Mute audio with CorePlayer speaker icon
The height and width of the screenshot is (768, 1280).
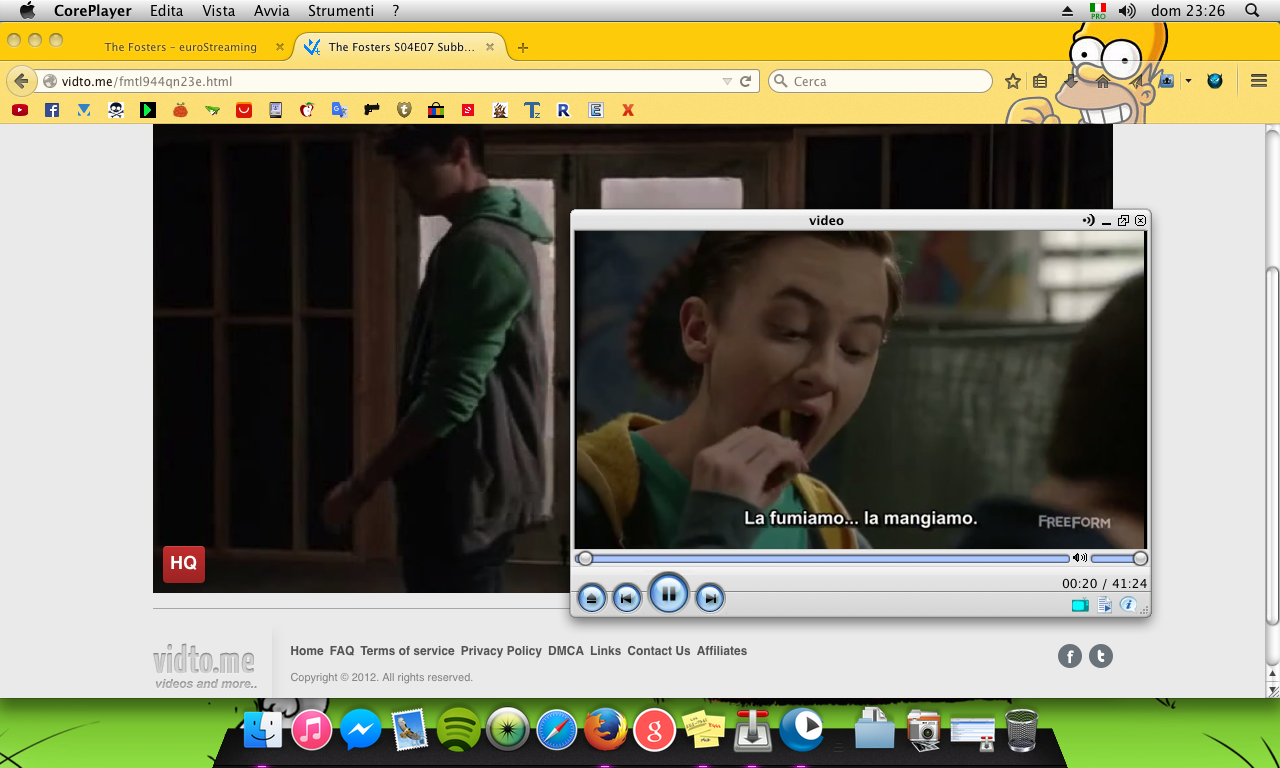pyautogui.click(x=1080, y=558)
